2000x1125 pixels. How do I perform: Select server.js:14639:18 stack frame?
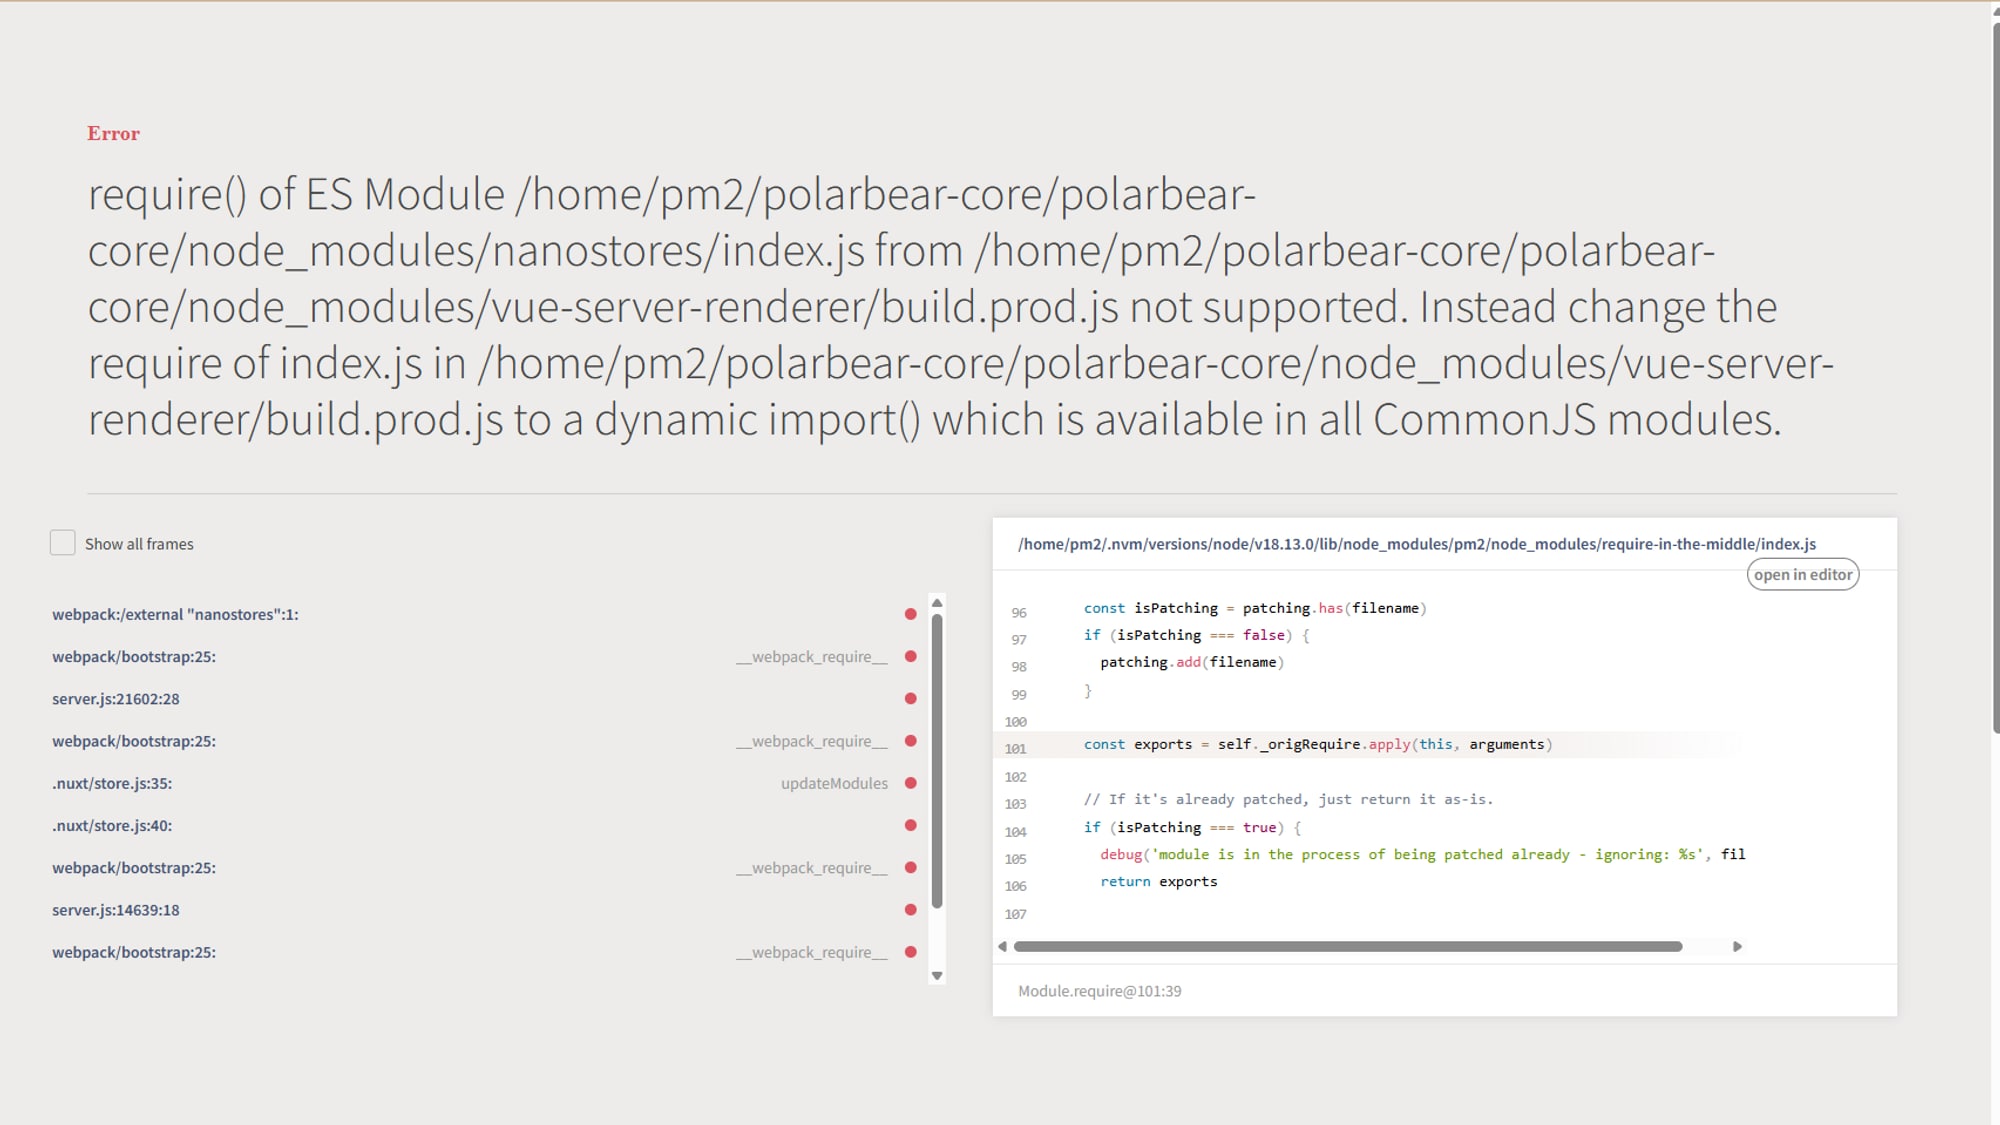click(x=484, y=910)
